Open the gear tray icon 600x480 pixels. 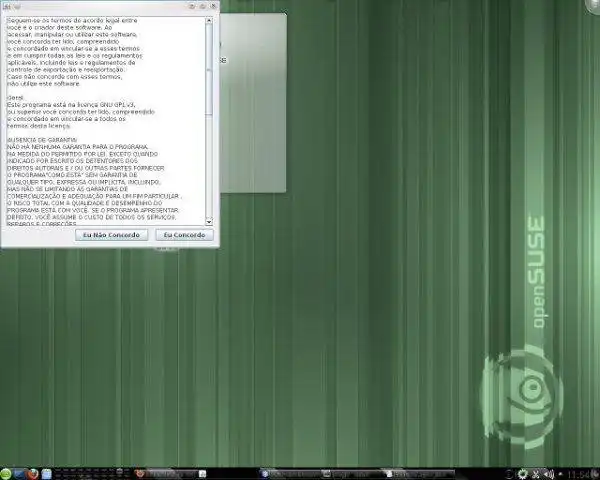click(522, 474)
